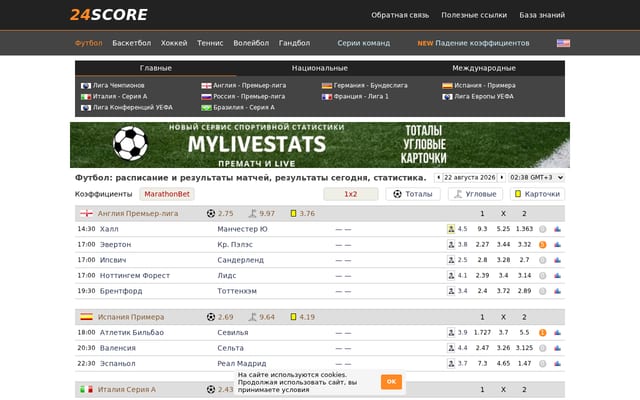Click team name Реал Мадрид

242,364
